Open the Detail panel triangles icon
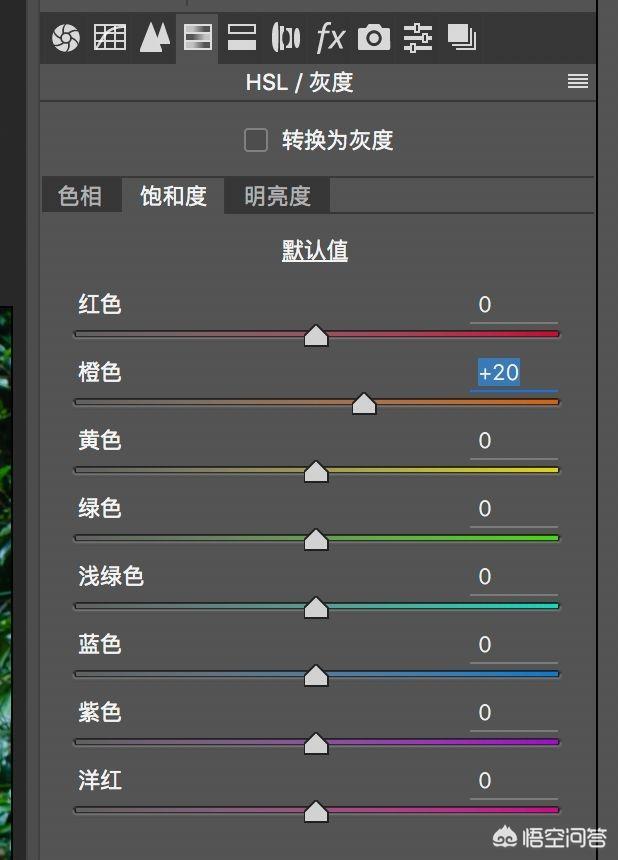Screen dimensions: 618x860 click(154, 38)
